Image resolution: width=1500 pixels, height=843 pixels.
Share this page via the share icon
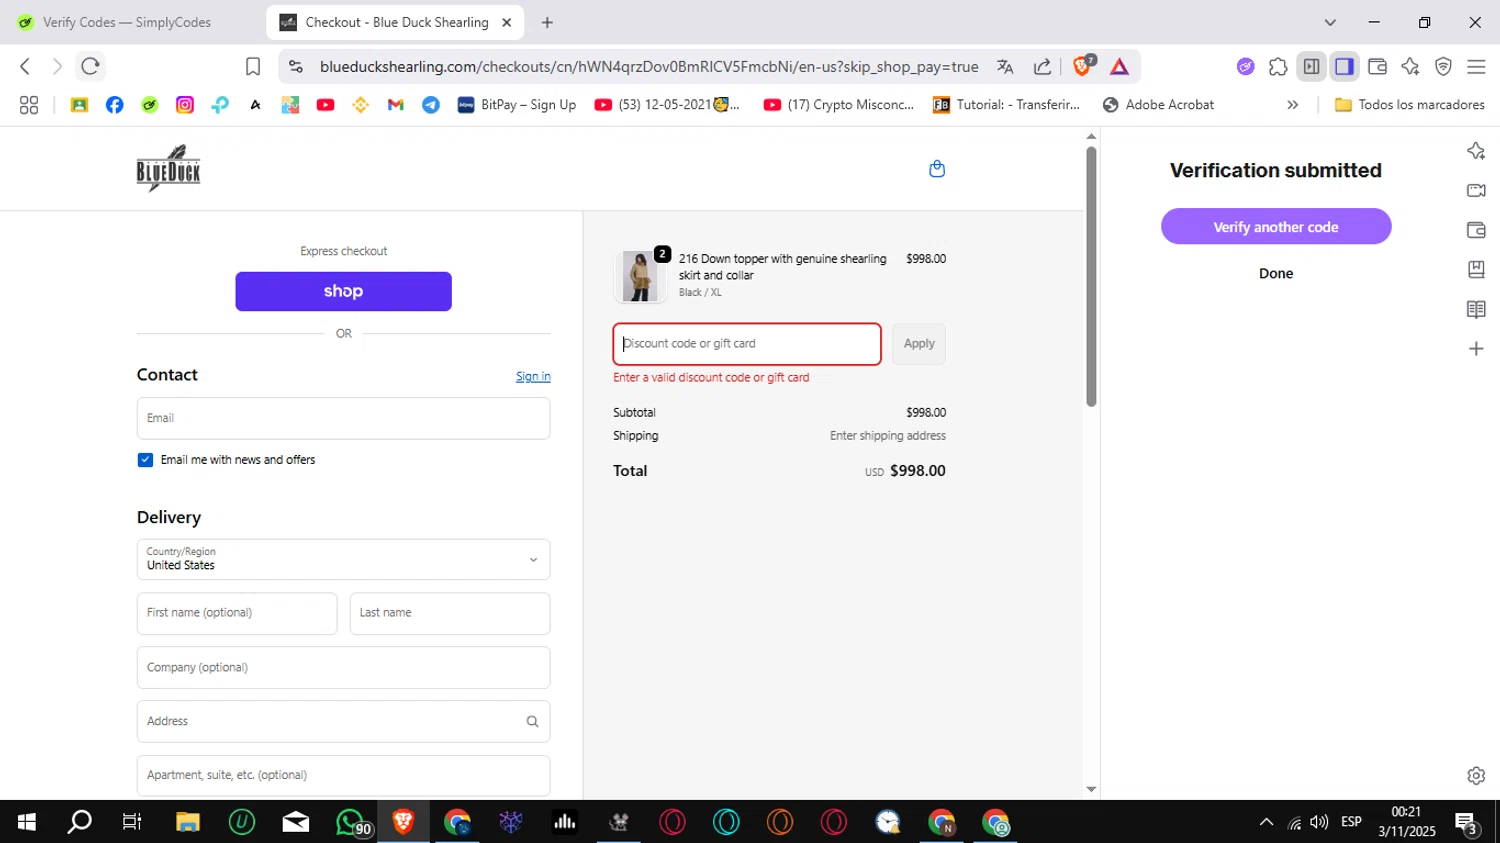(1042, 66)
